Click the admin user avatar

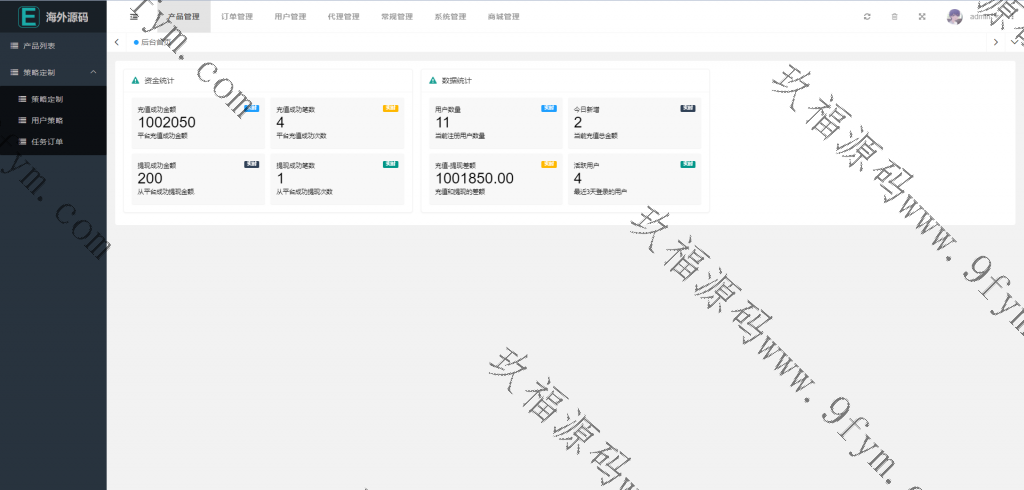click(955, 17)
